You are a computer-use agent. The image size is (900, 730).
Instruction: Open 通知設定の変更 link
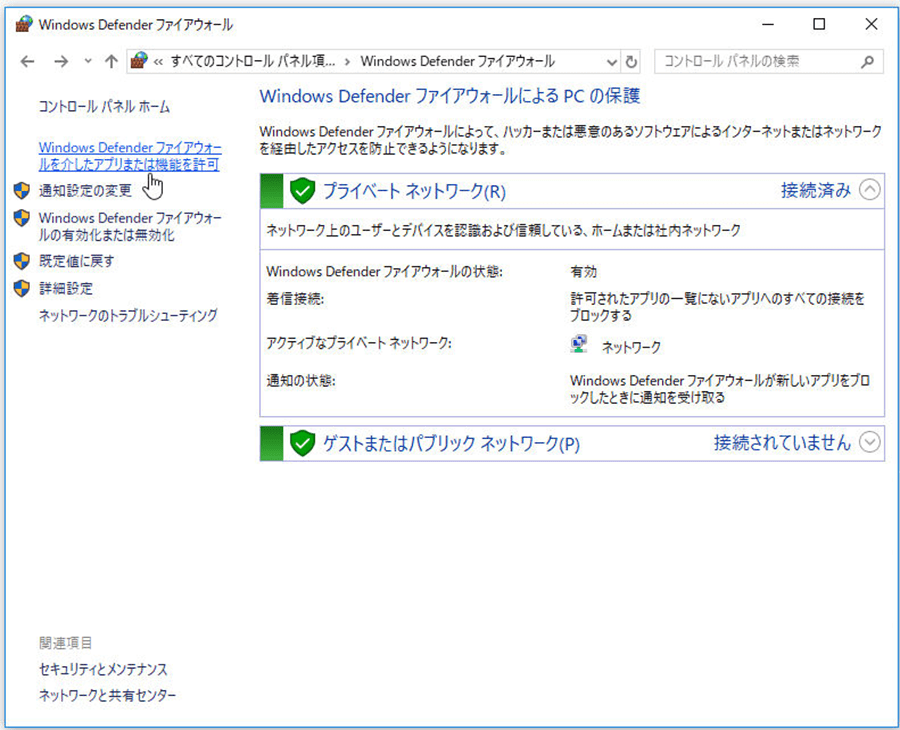86,191
